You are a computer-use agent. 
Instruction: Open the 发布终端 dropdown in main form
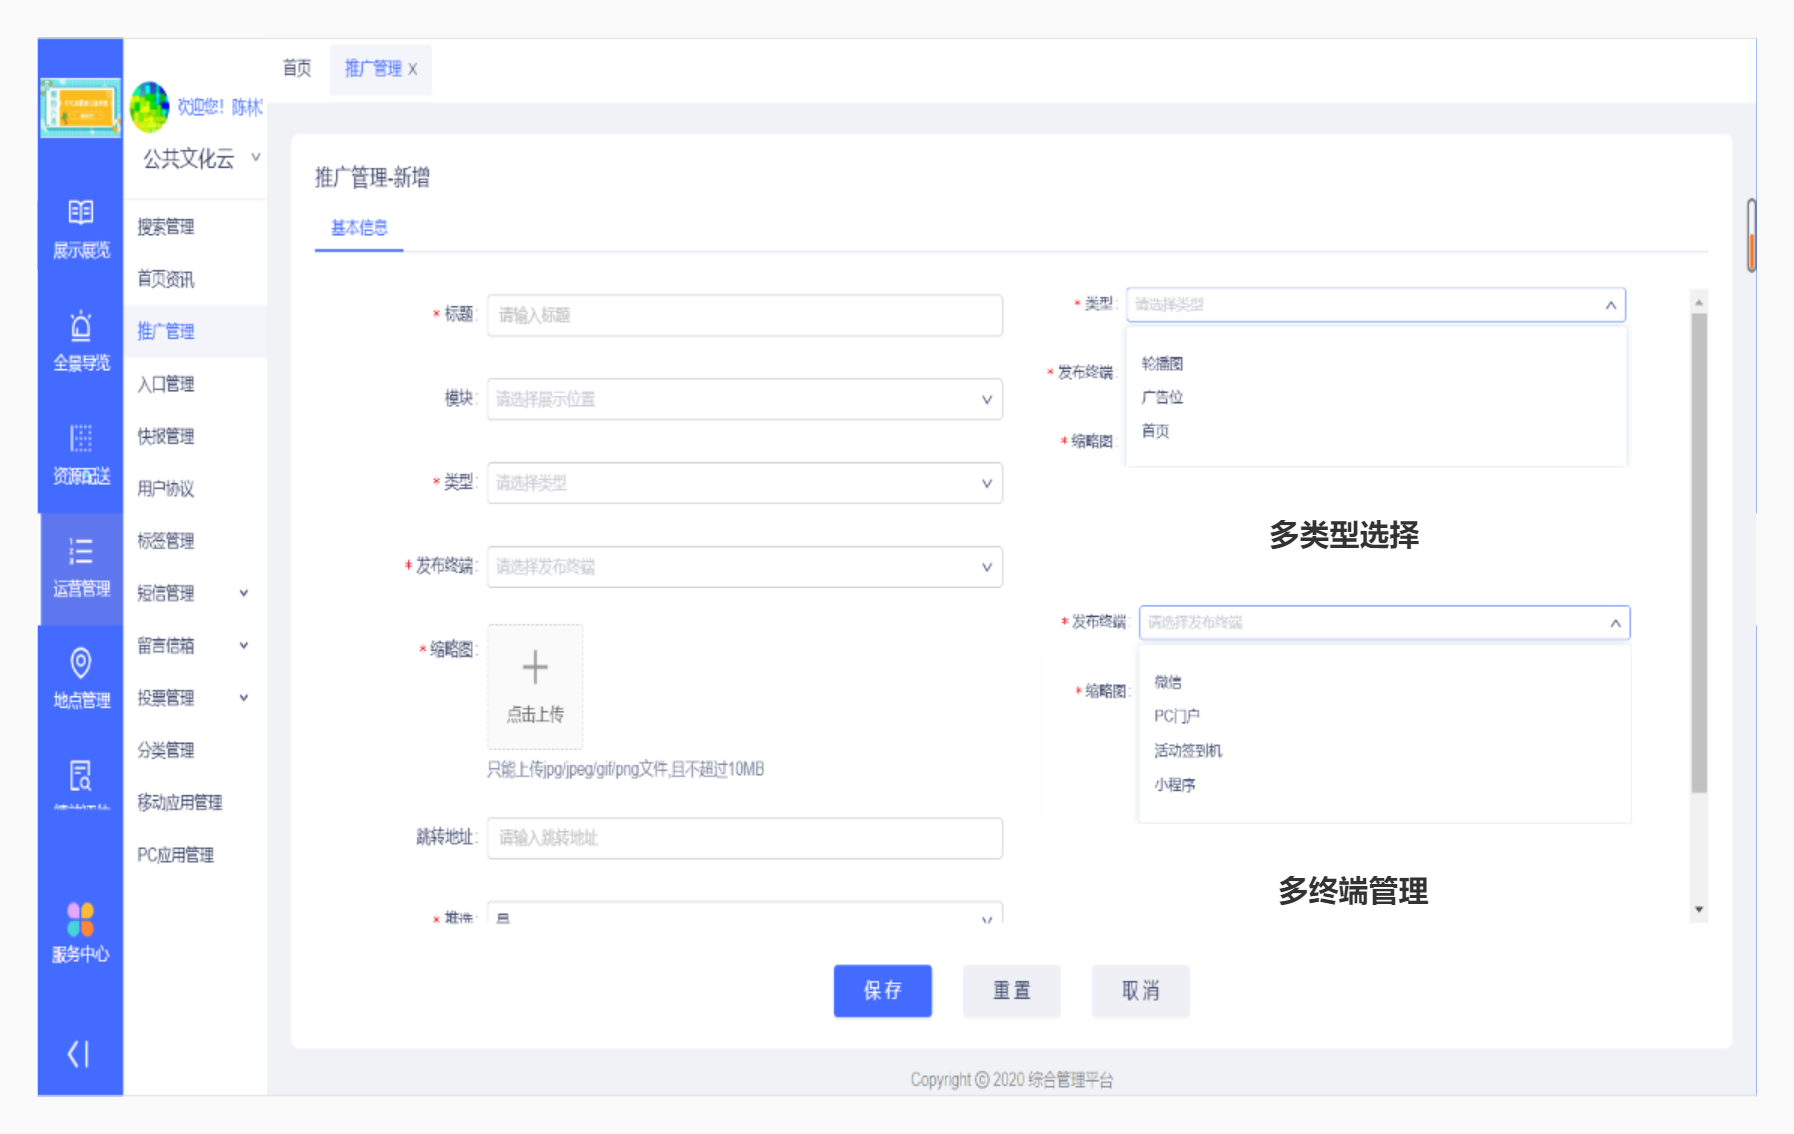pos(745,567)
